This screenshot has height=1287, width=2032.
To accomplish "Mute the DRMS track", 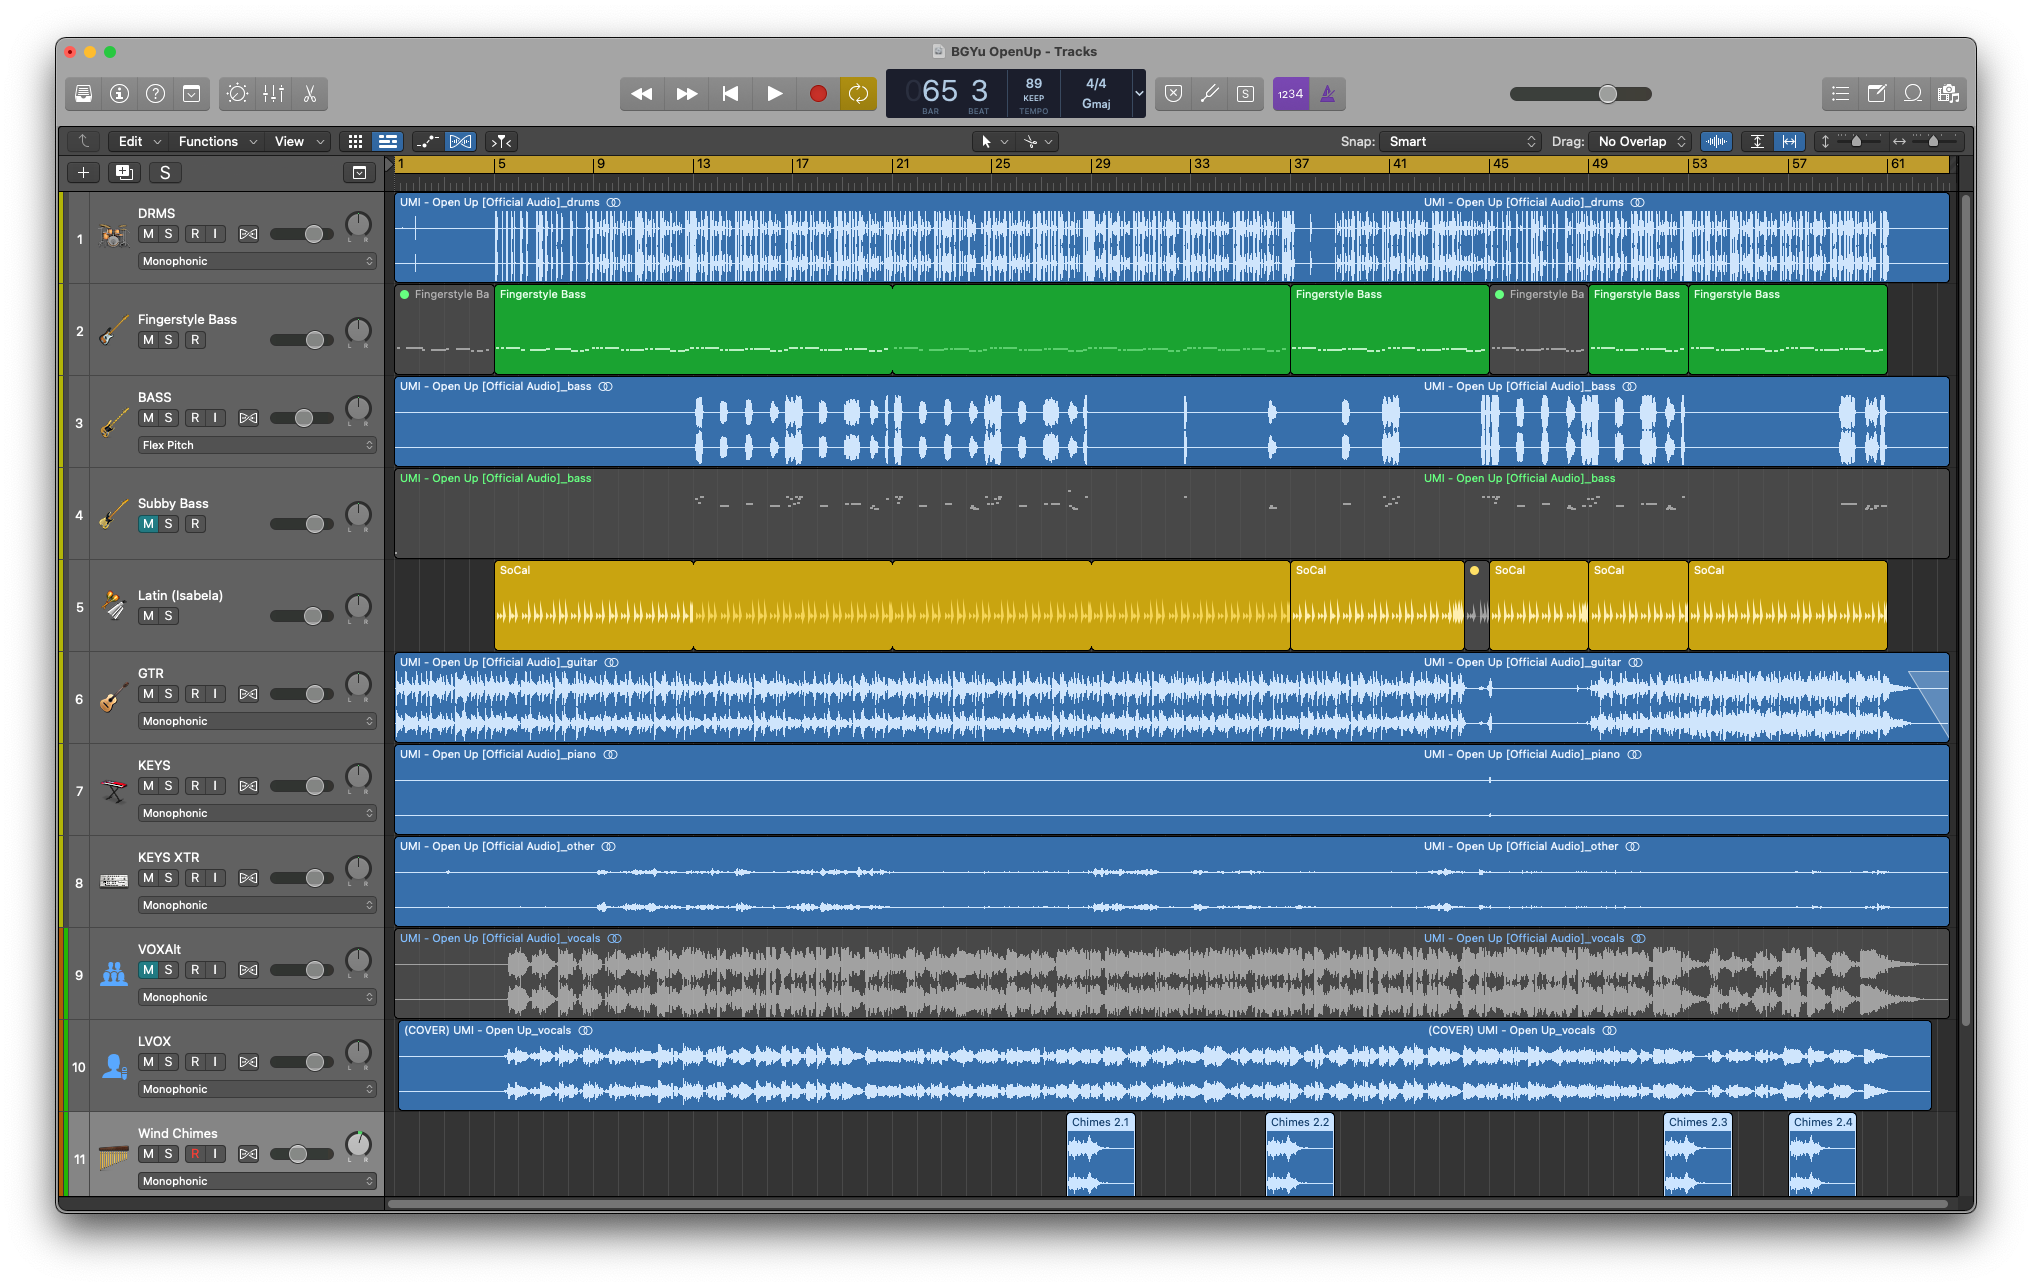I will point(146,234).
